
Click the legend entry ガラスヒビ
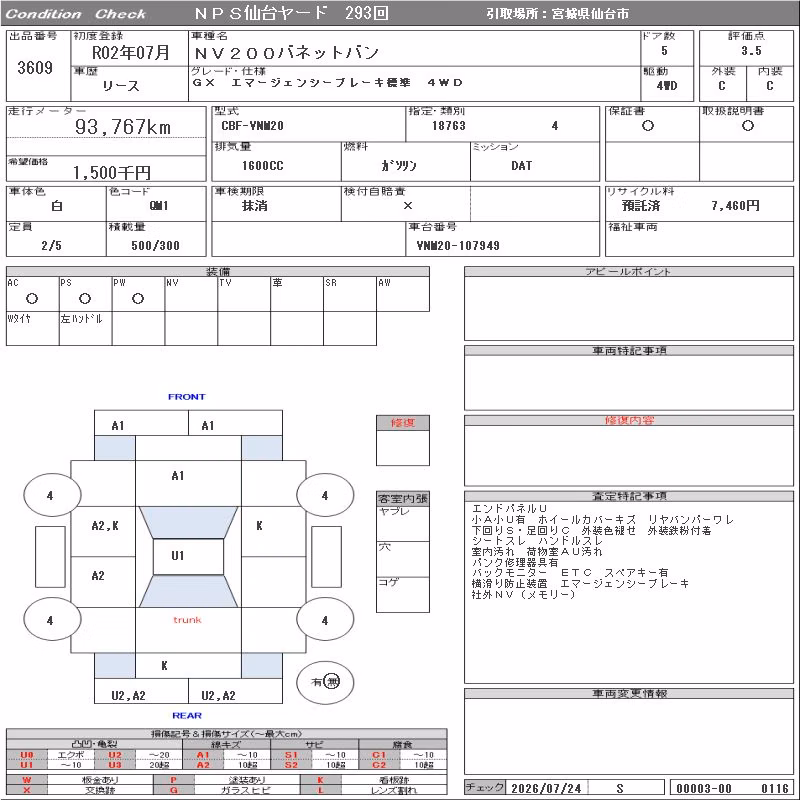click(247, 790)
